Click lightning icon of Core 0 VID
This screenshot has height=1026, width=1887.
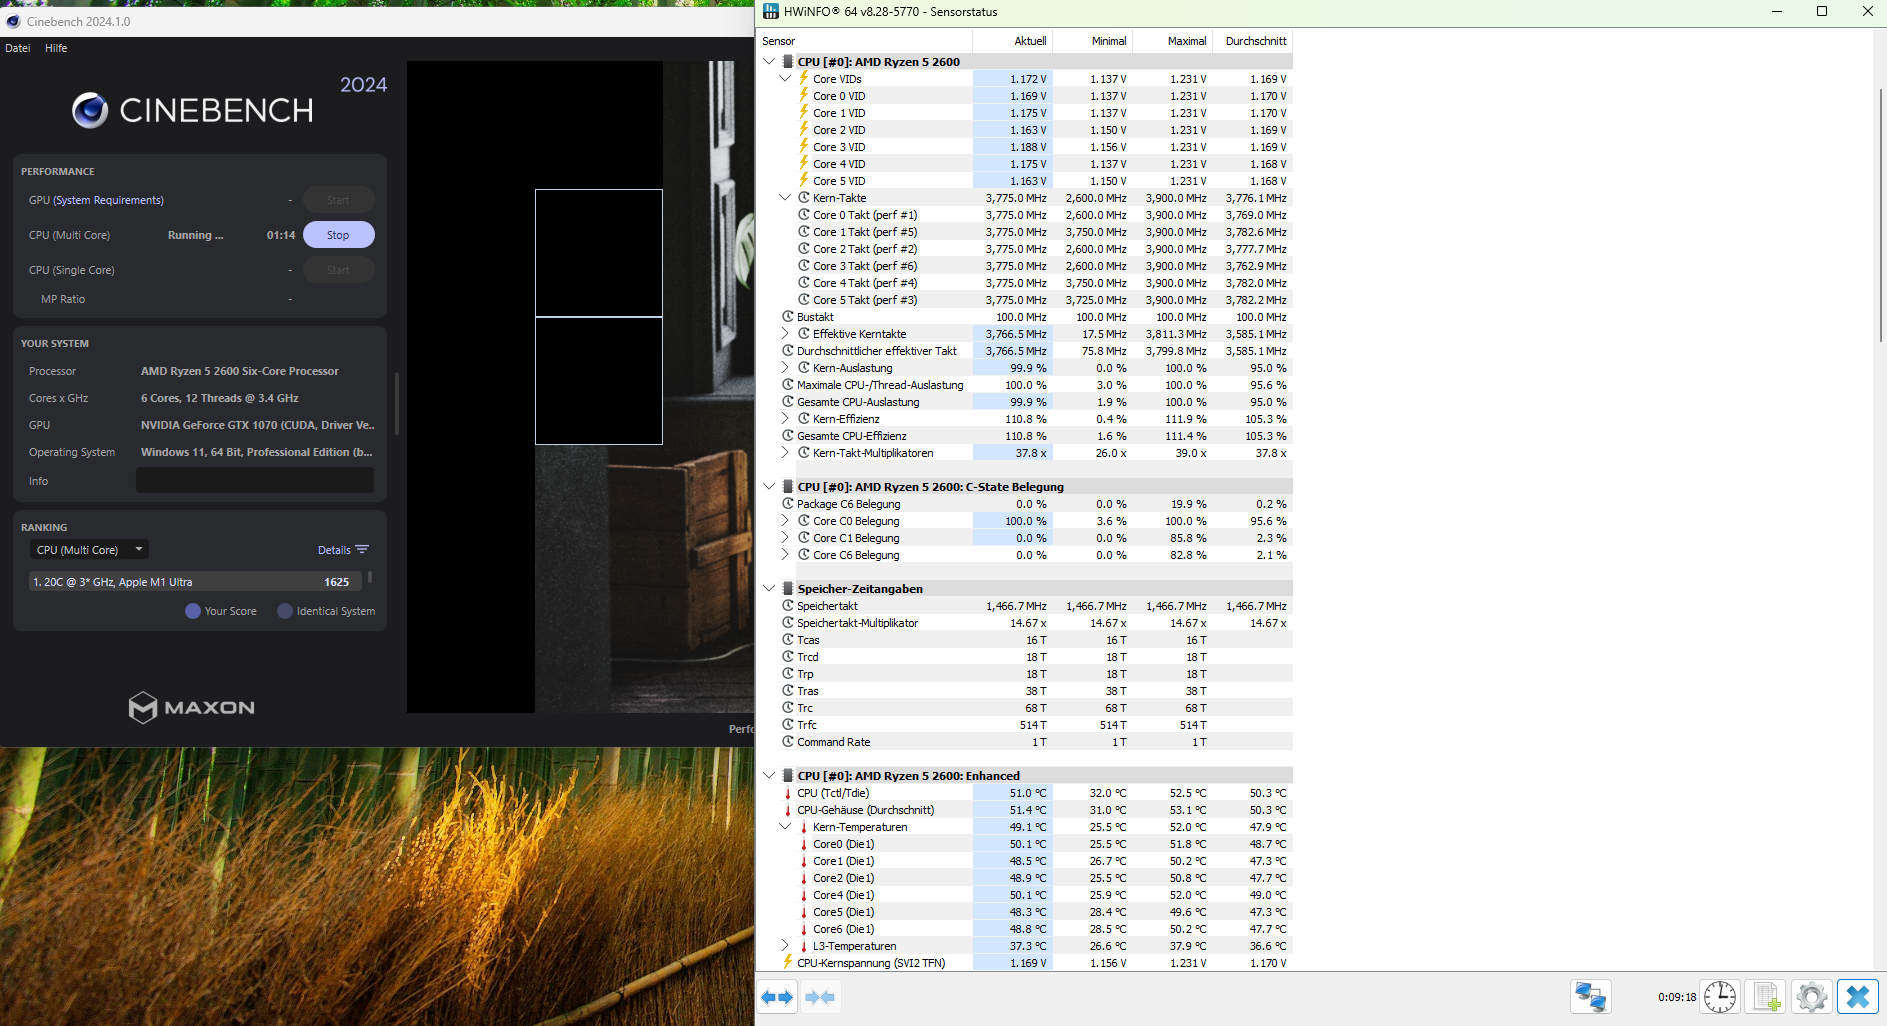(x=803, y=95)
